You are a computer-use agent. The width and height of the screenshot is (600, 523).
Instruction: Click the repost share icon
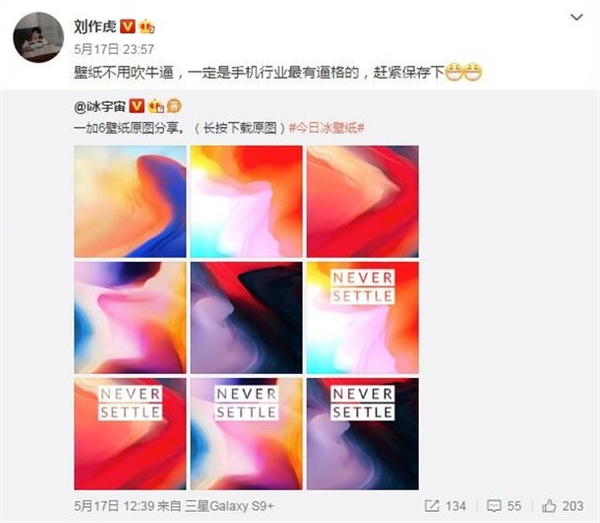click(x=432, y=506)
